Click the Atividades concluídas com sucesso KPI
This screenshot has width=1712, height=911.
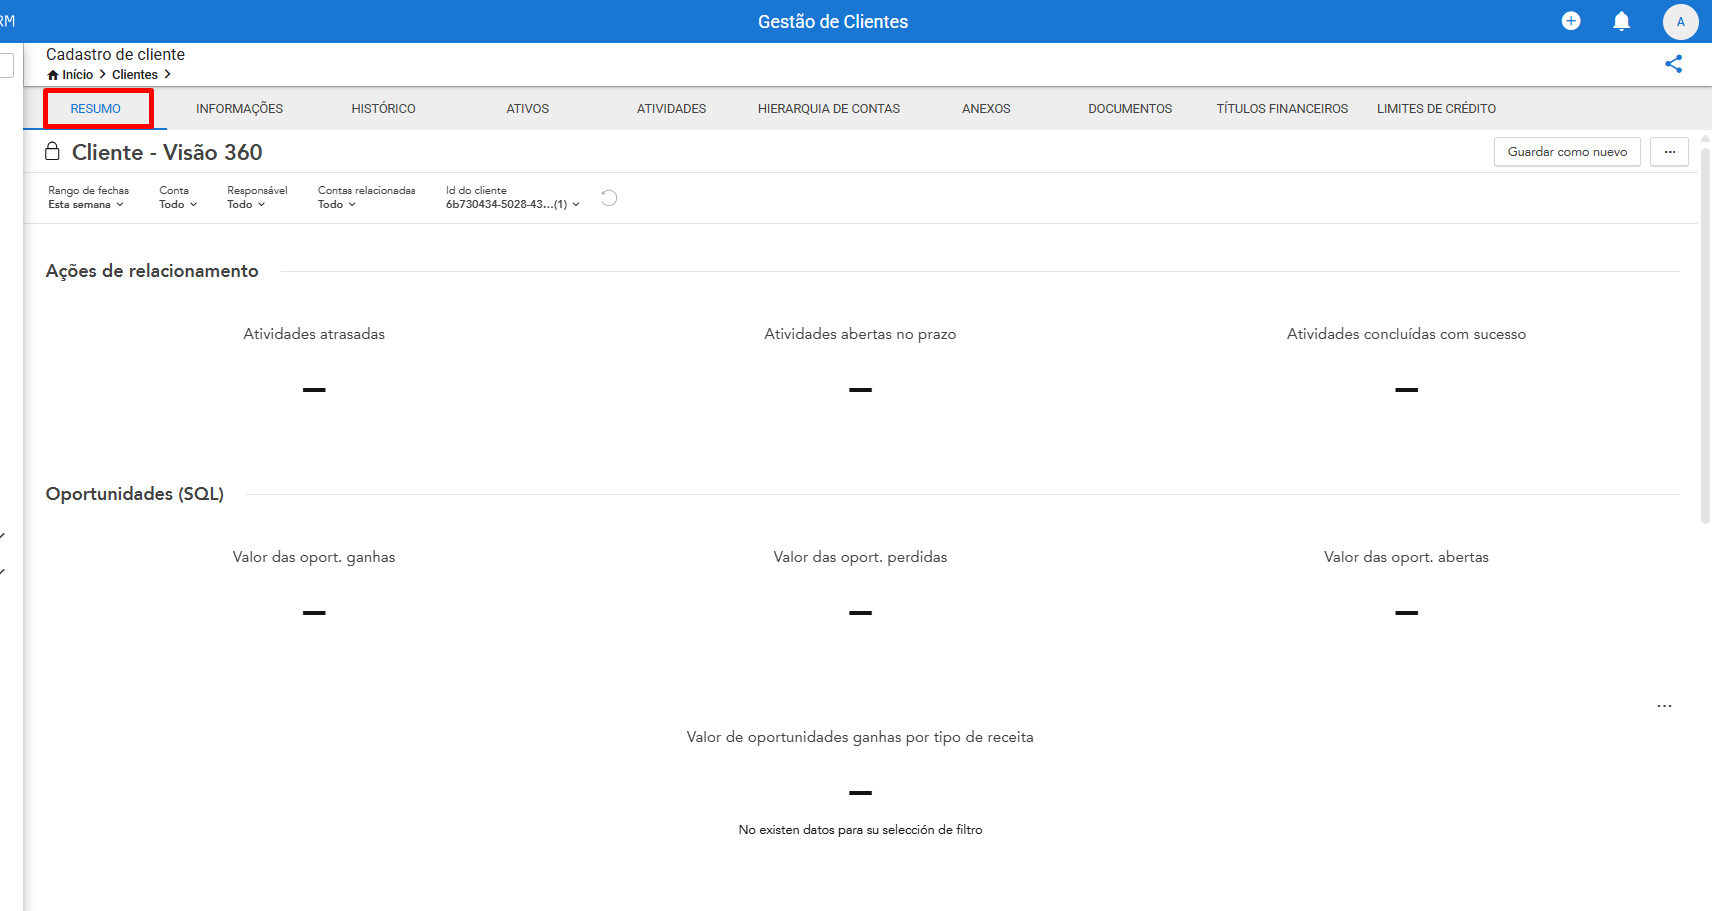(1406, 360)
